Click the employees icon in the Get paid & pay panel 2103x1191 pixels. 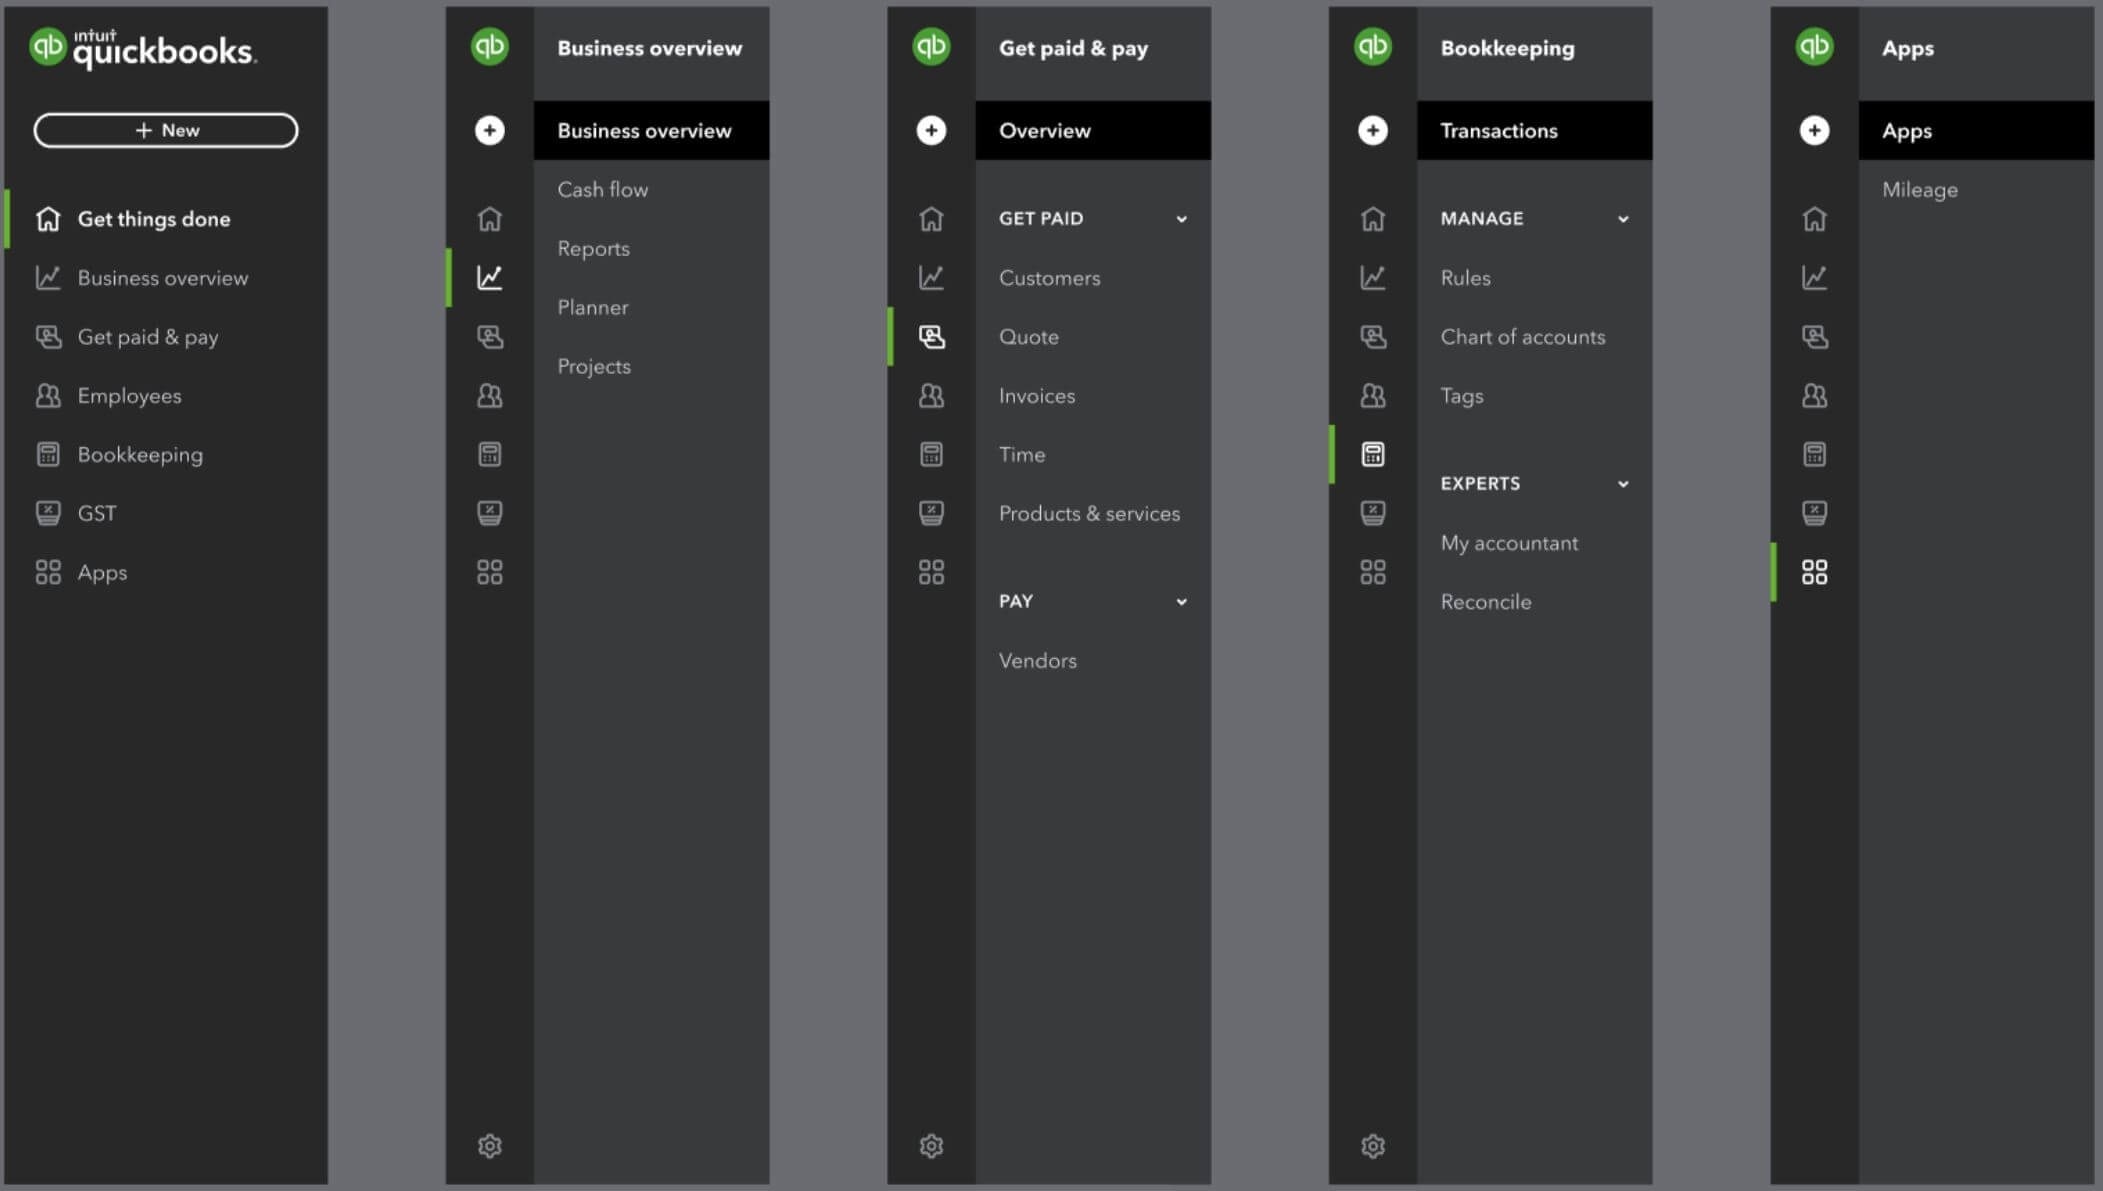coord(932,396)
